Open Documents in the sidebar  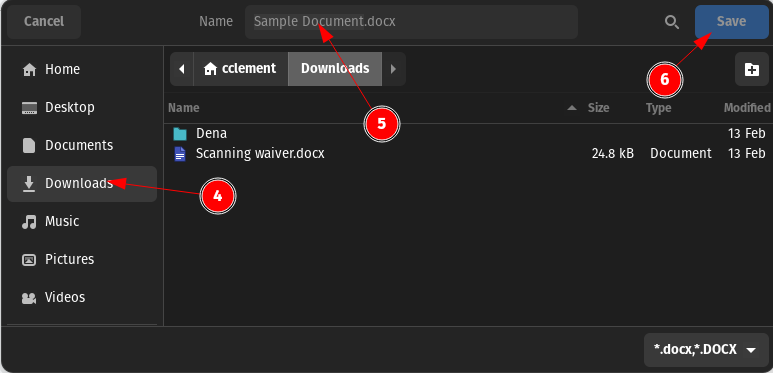point(82,145)
